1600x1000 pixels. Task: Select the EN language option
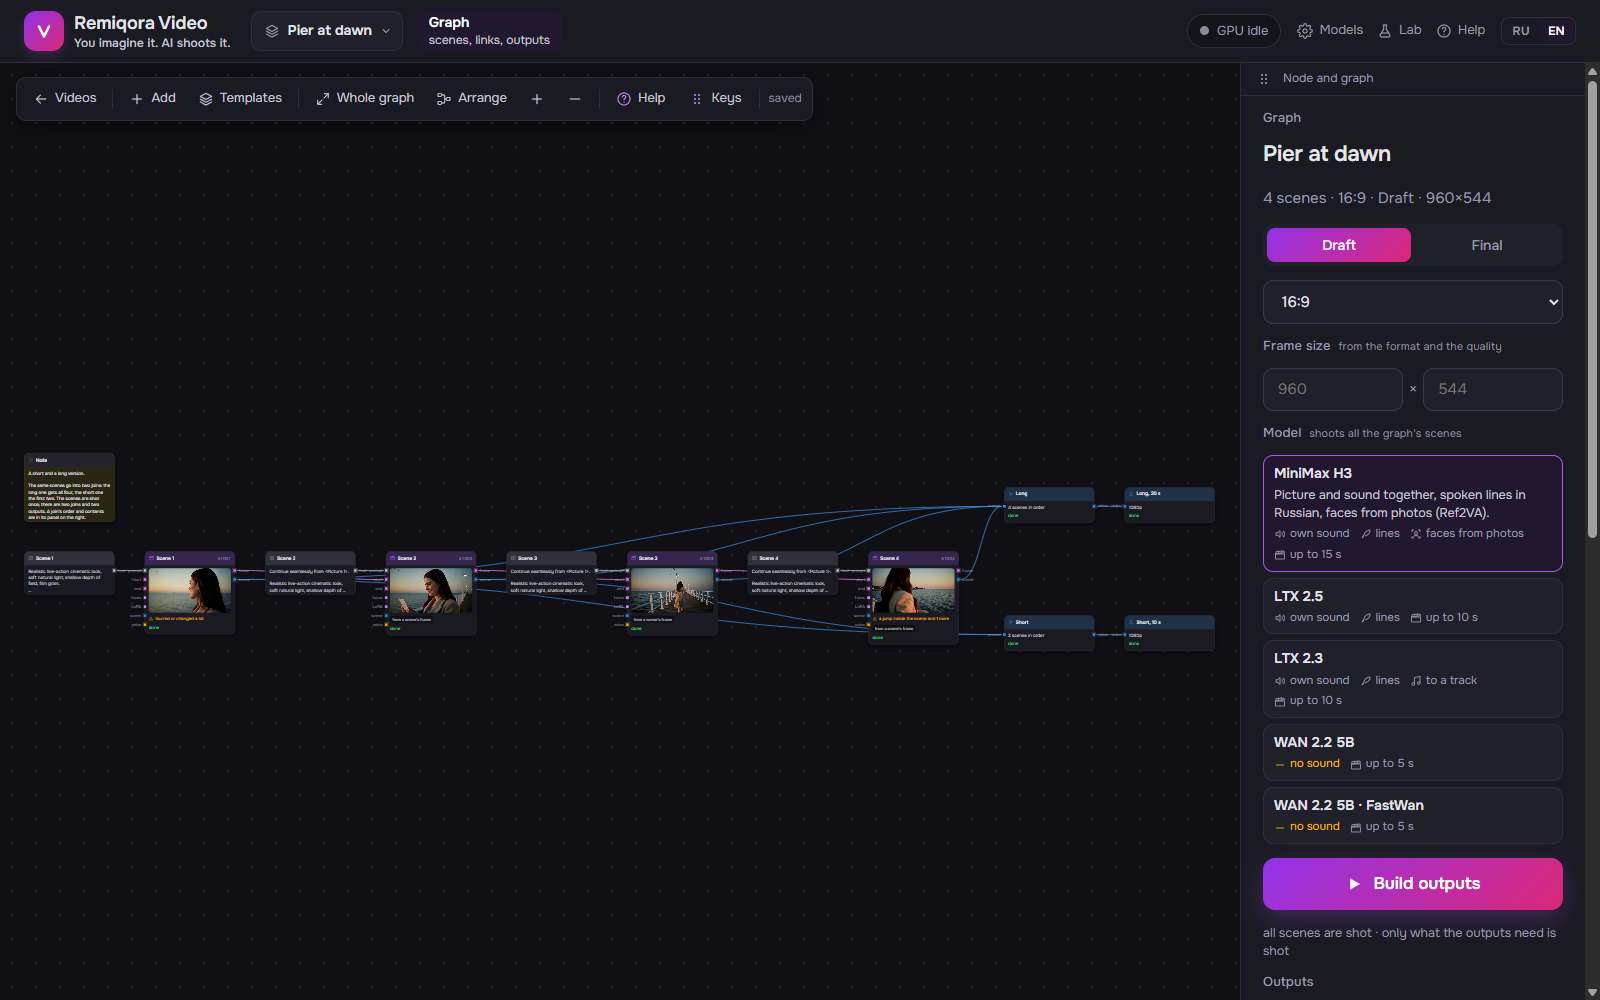tap(1556, 31)
